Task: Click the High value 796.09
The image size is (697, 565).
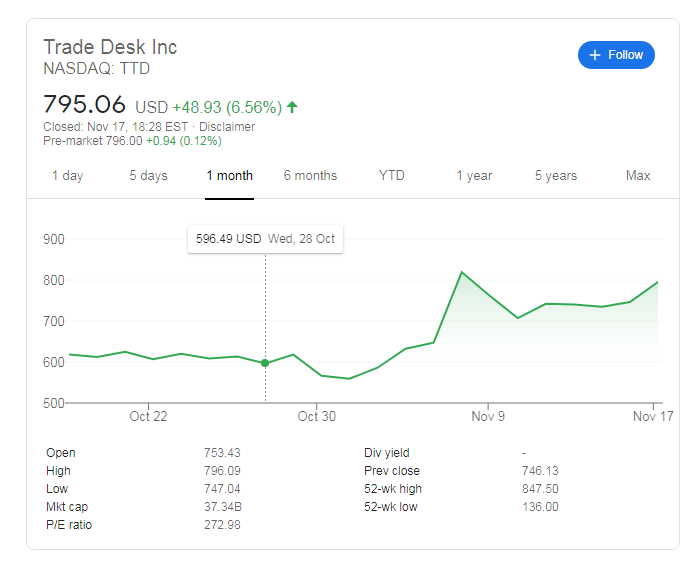Action: click(x=222, y=471)
